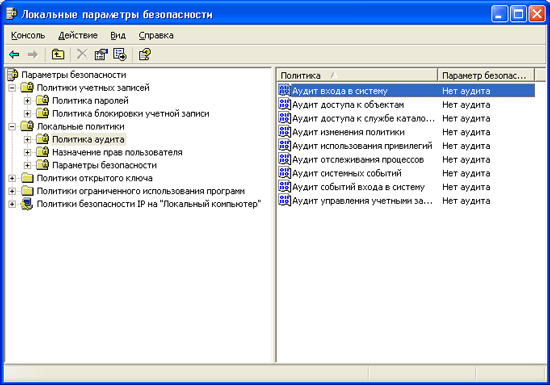Expand the Политика блокировки учетной записи node
The image size is (550, 385).
pyautogui.click(x=27, y=114)
